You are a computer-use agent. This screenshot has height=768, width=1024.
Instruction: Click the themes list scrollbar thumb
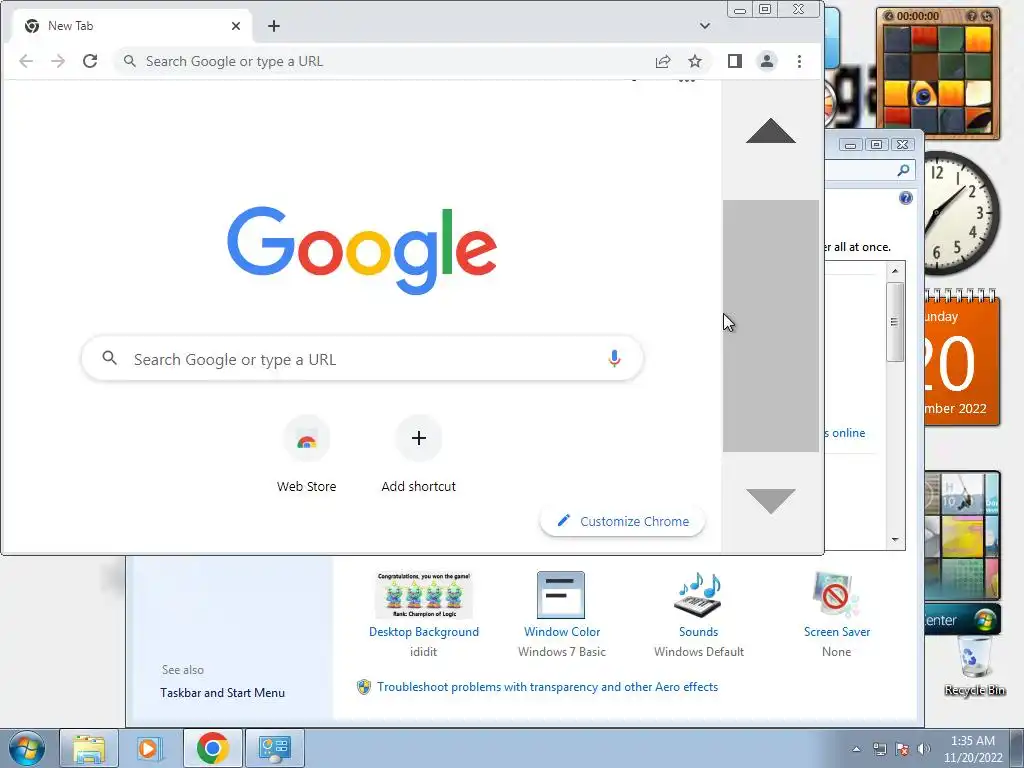pos(895,321)
